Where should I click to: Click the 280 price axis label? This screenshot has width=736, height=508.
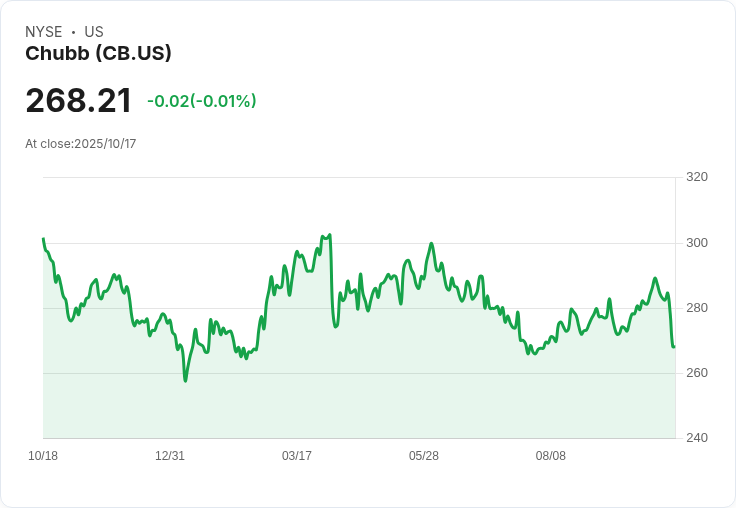click(x=697, y=308)
